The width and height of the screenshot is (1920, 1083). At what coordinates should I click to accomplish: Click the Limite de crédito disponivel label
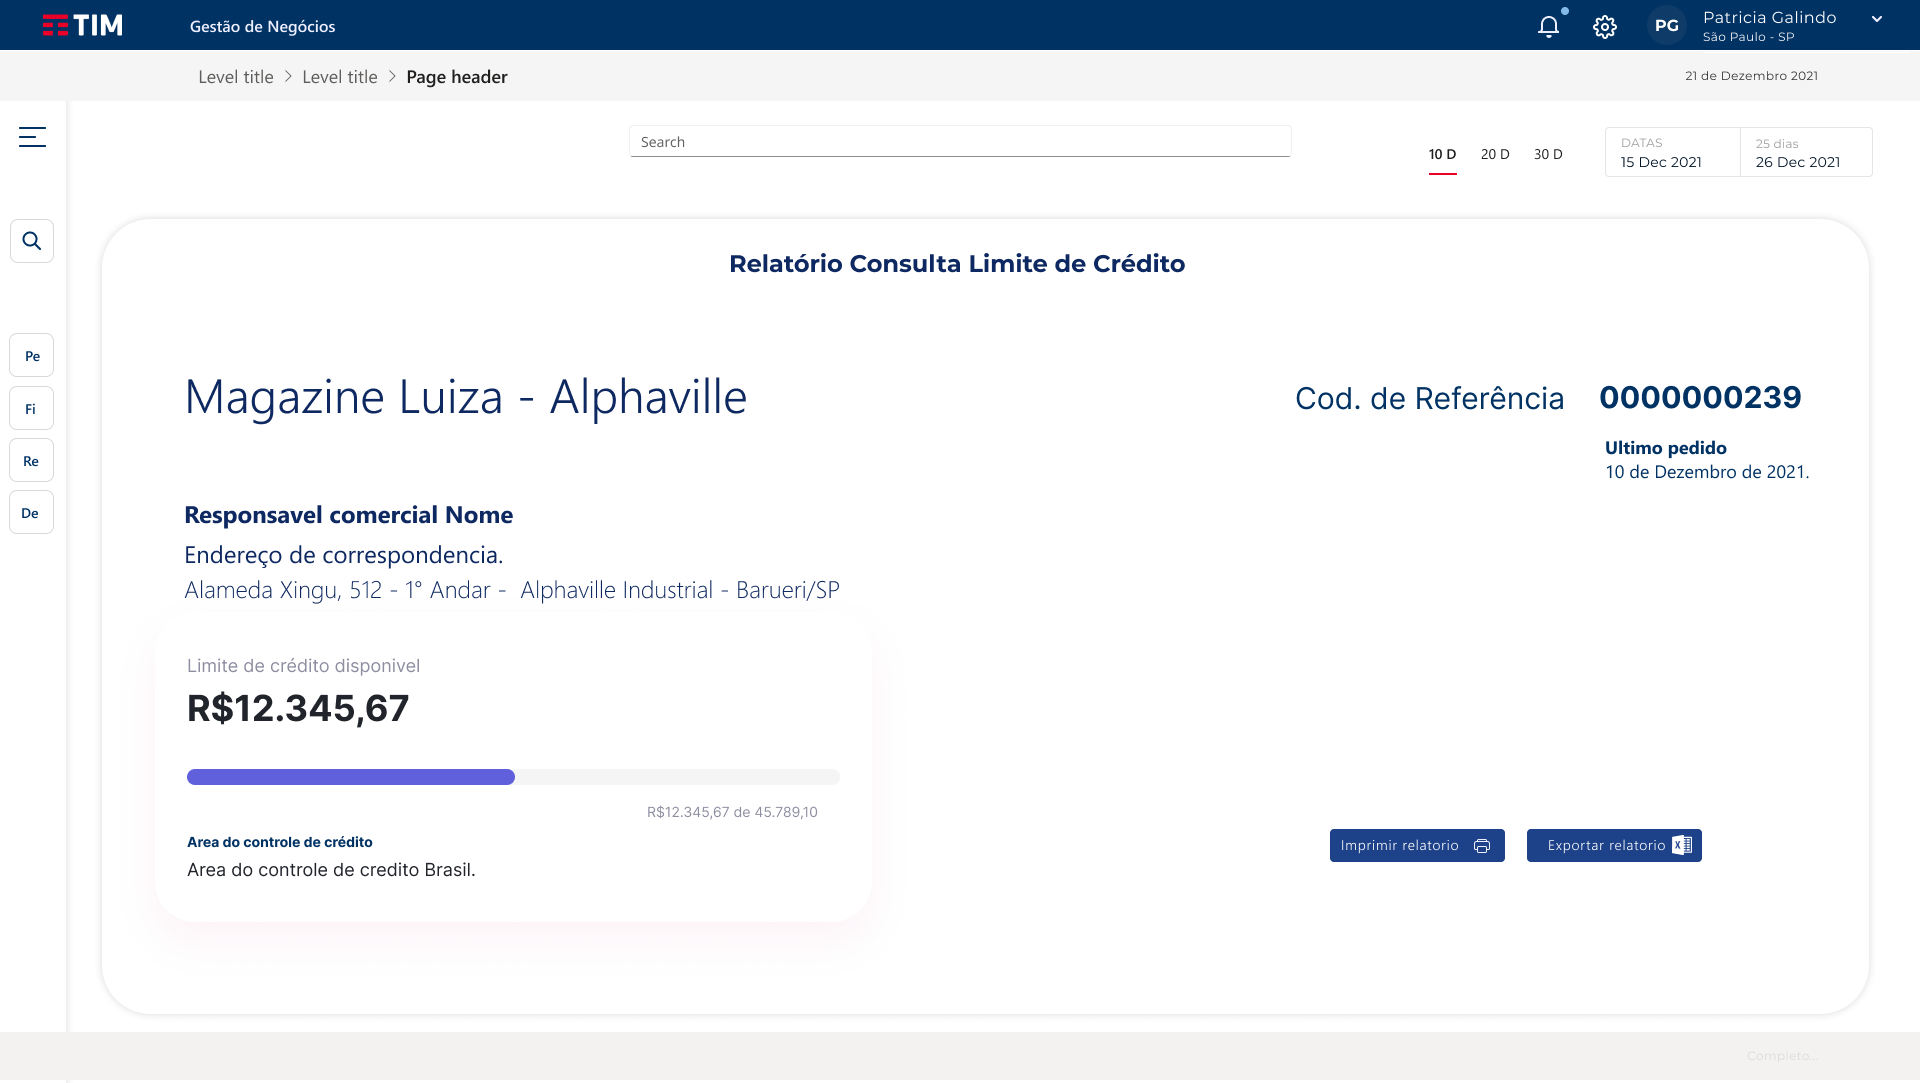pyautogui.click(x=303, y=666)
